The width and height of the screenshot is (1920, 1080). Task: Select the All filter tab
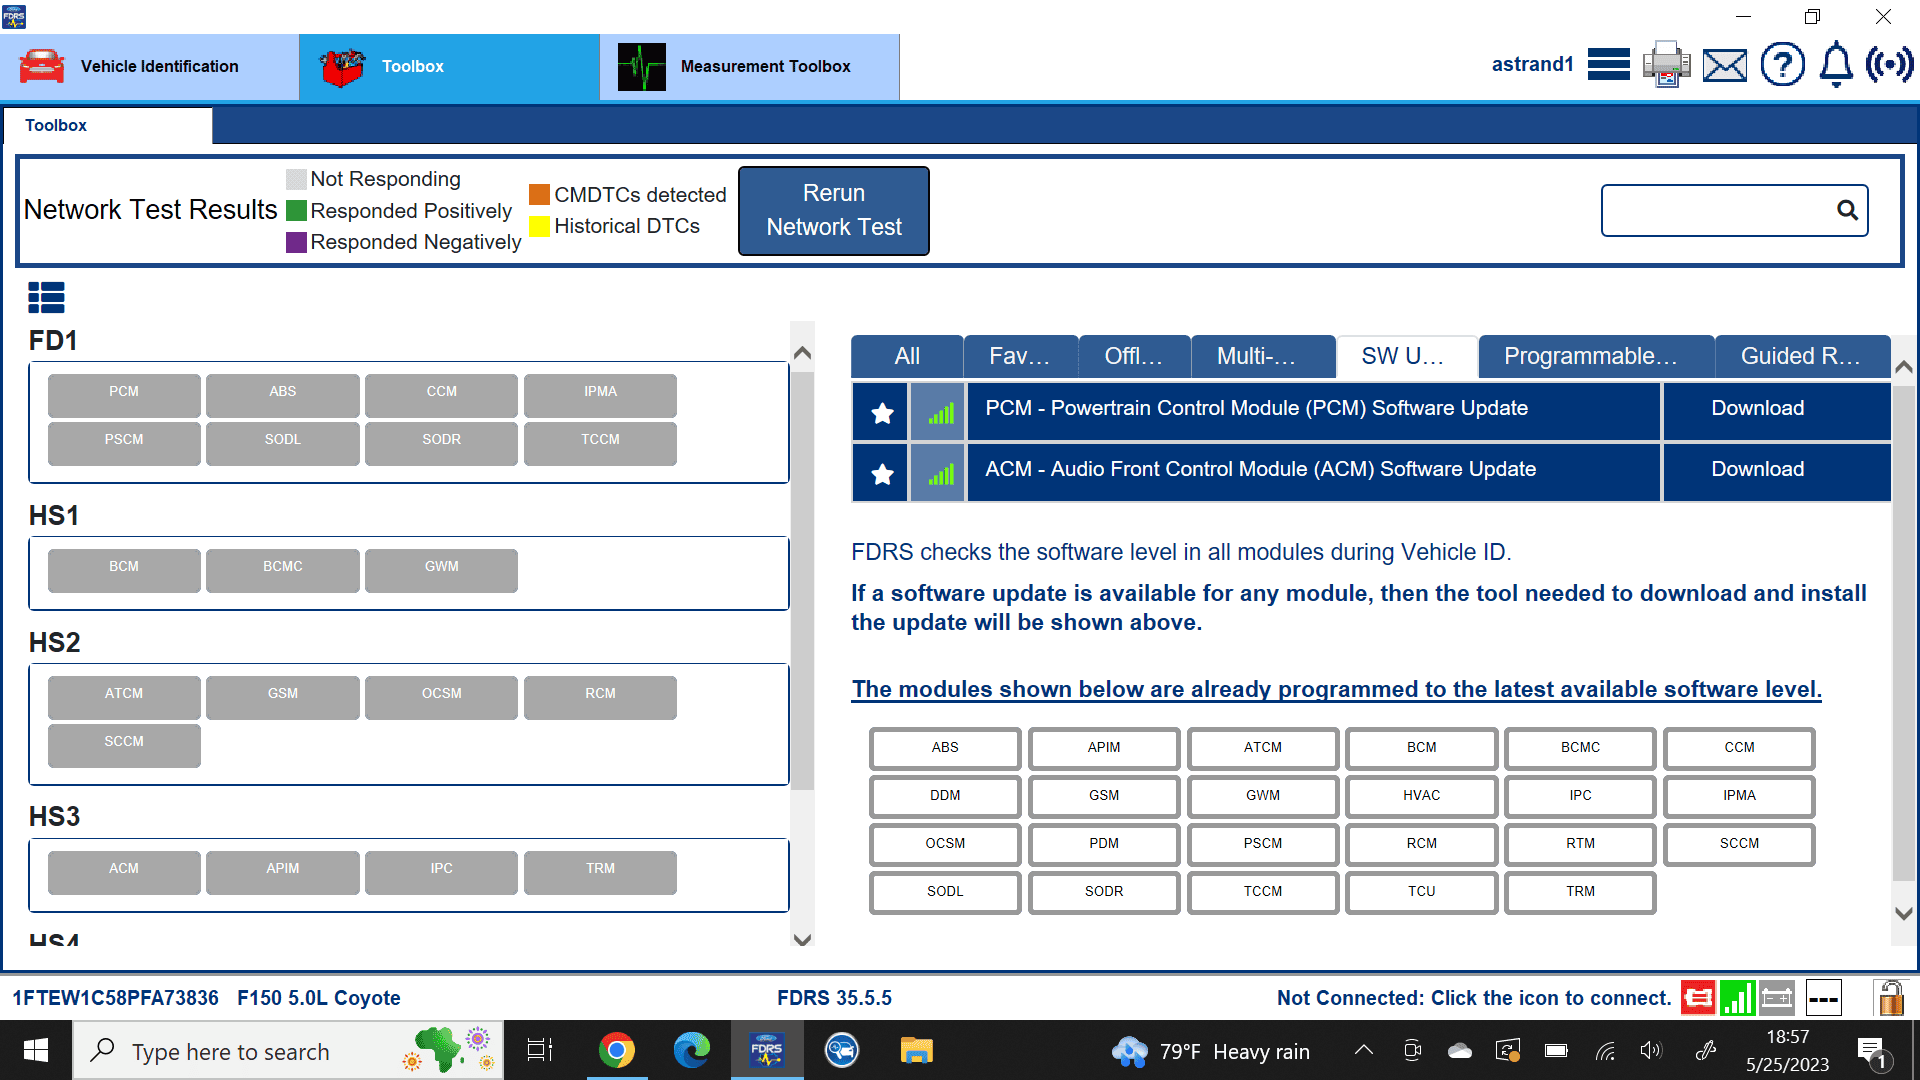pyautogui.click(x=907, y=356)
